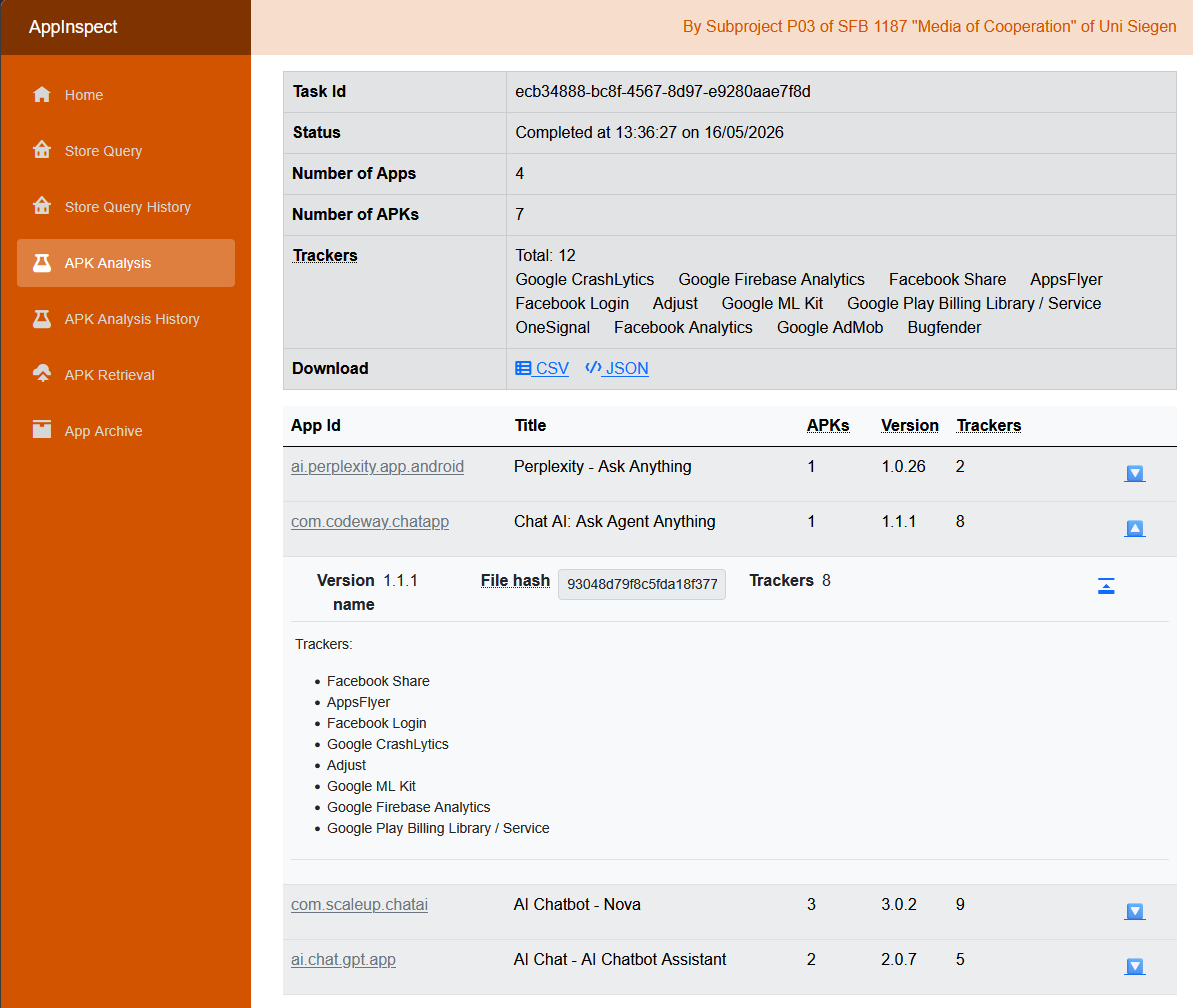The width and height of the screenshot is (1193, 1008).
Task: Click the Version column header
Action: 909,425
